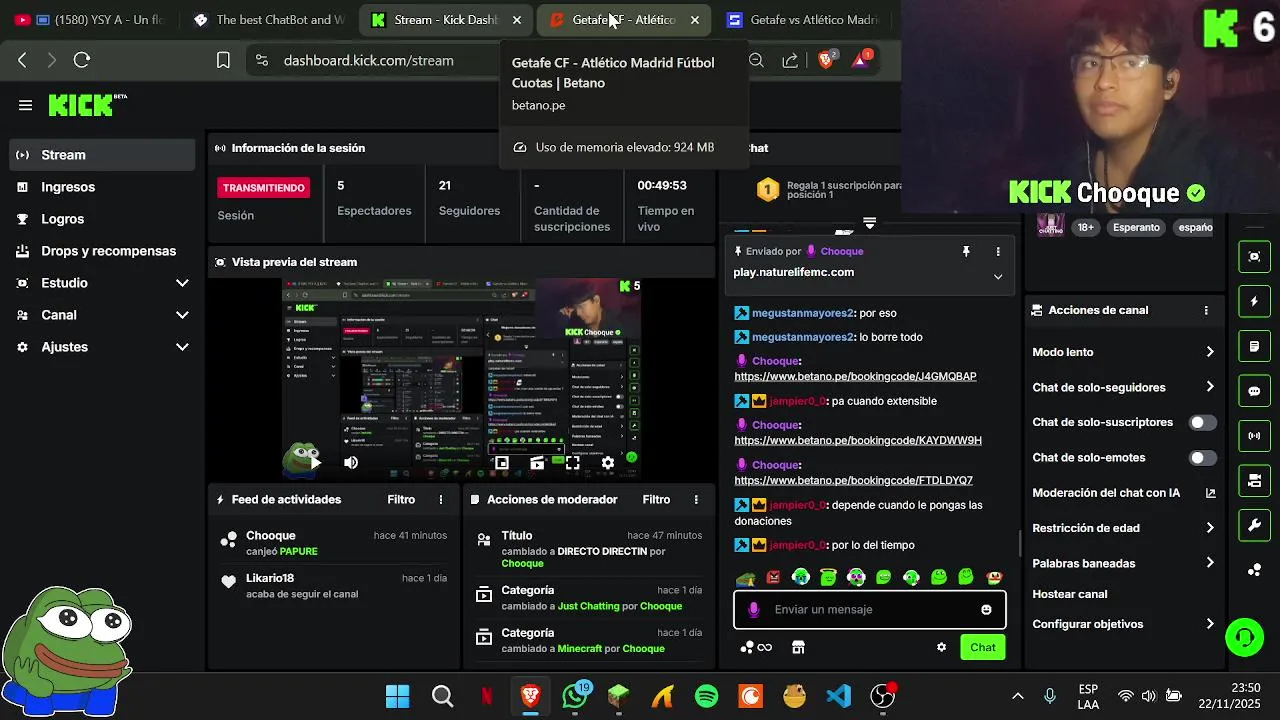Toggle fullscreen on stream preview
The height and width of the screenshot is (720, 1280).
(x=573, y=463)
